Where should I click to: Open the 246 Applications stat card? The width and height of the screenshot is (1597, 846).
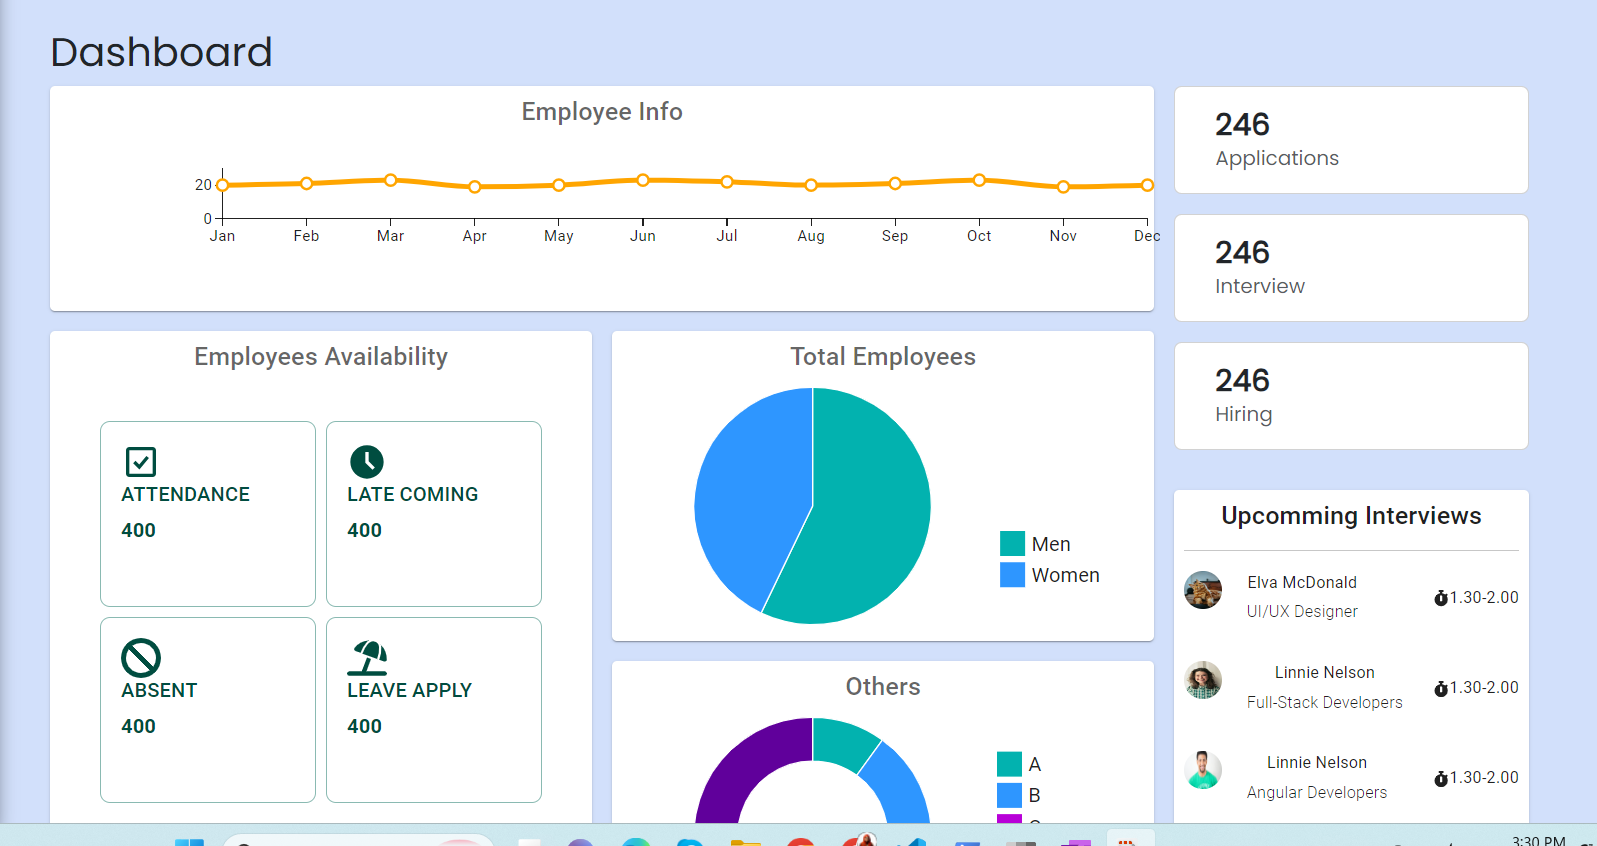1351,140
